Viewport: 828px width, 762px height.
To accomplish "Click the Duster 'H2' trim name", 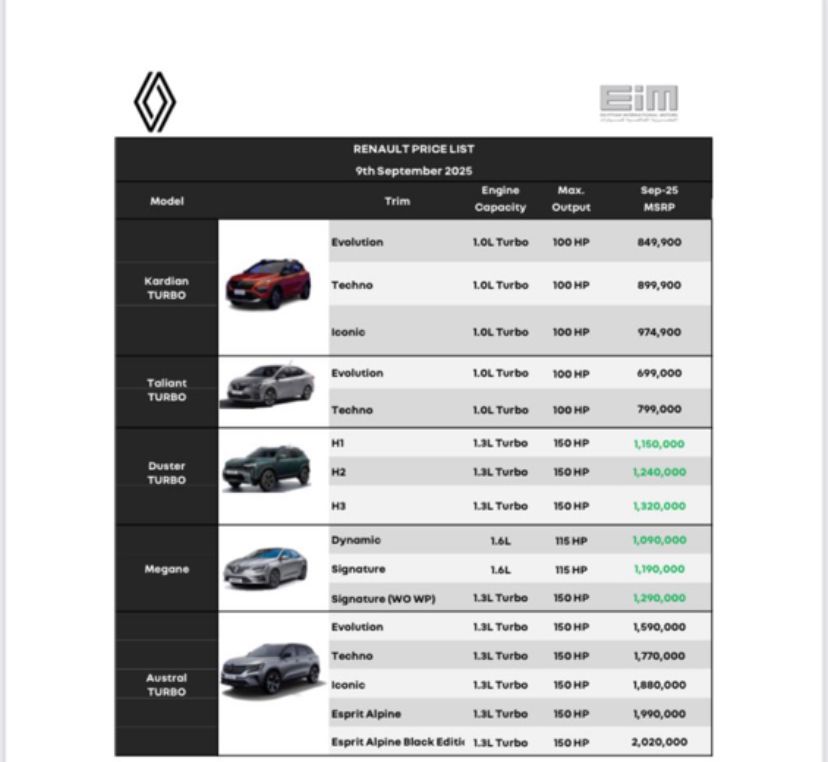I will (338, 472).
